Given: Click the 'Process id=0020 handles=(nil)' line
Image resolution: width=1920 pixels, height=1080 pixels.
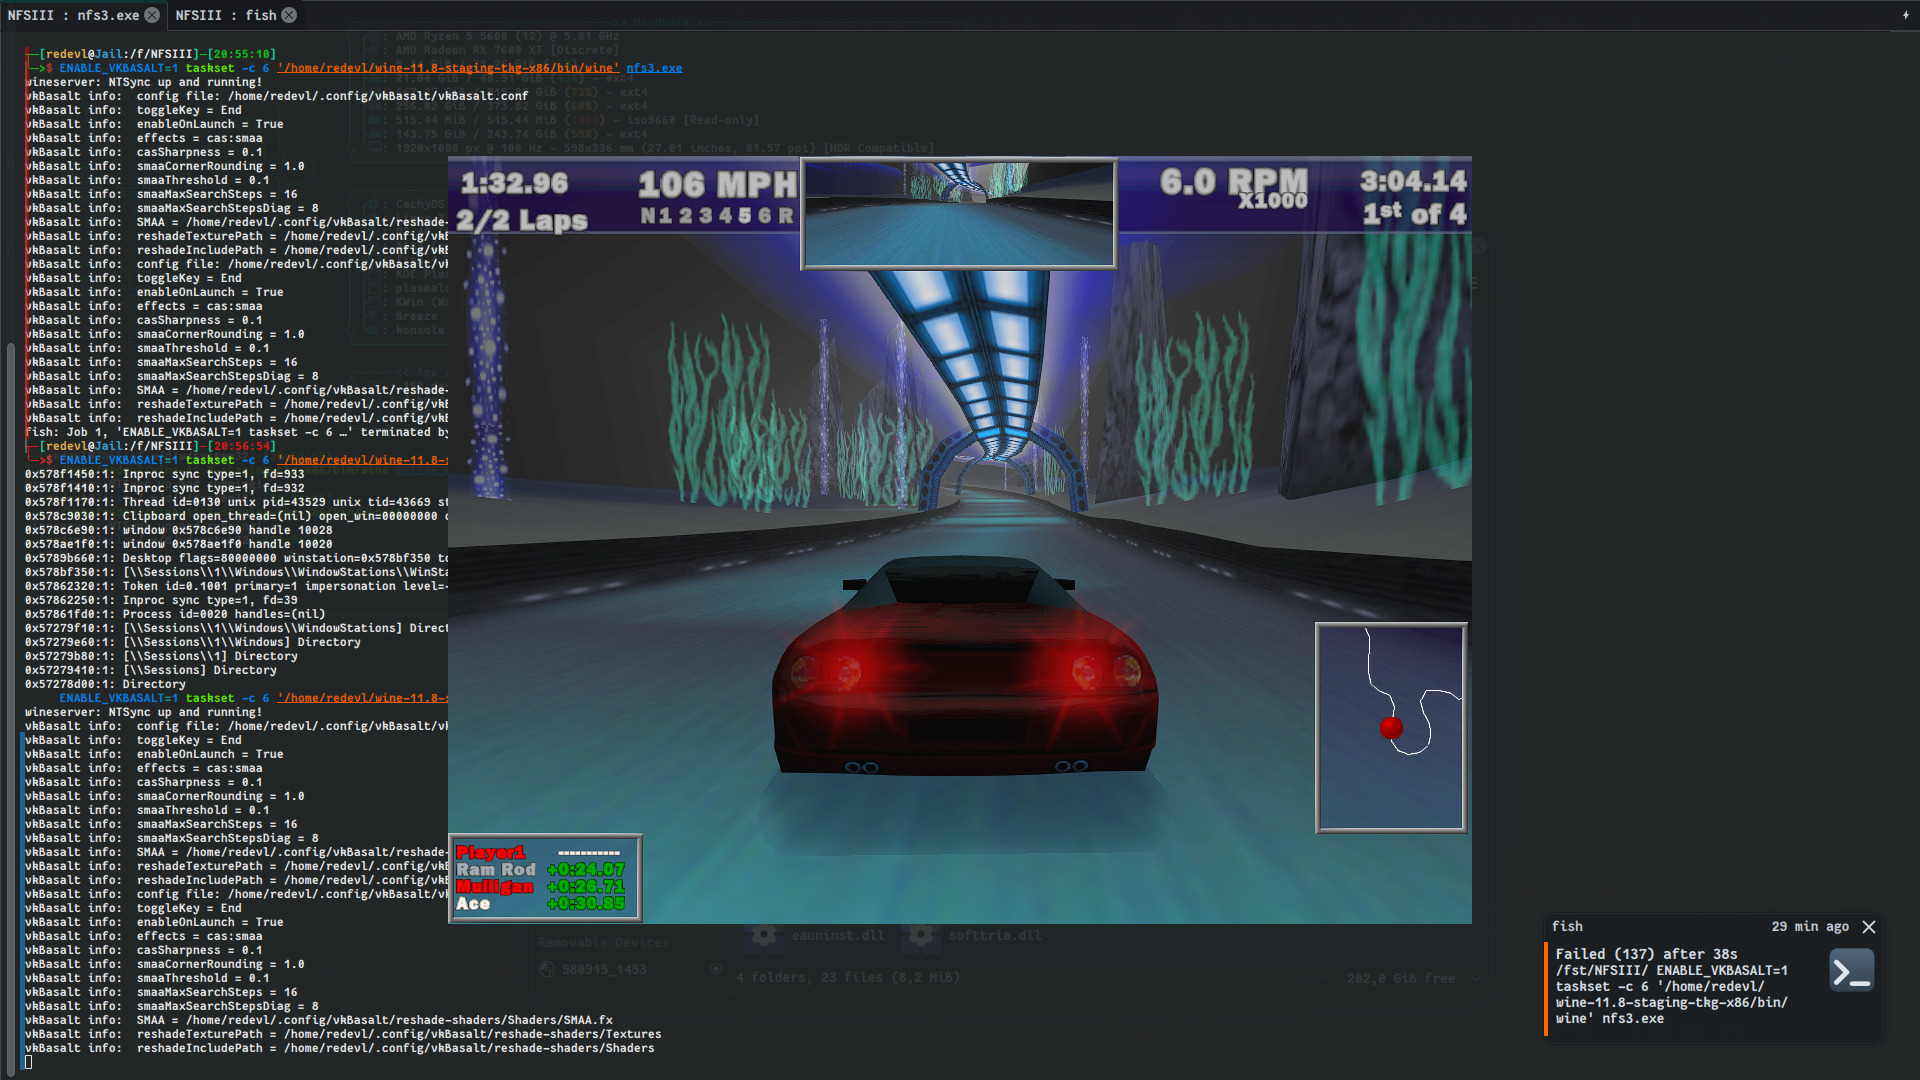Looking at the screenshot, I should 176,614.
